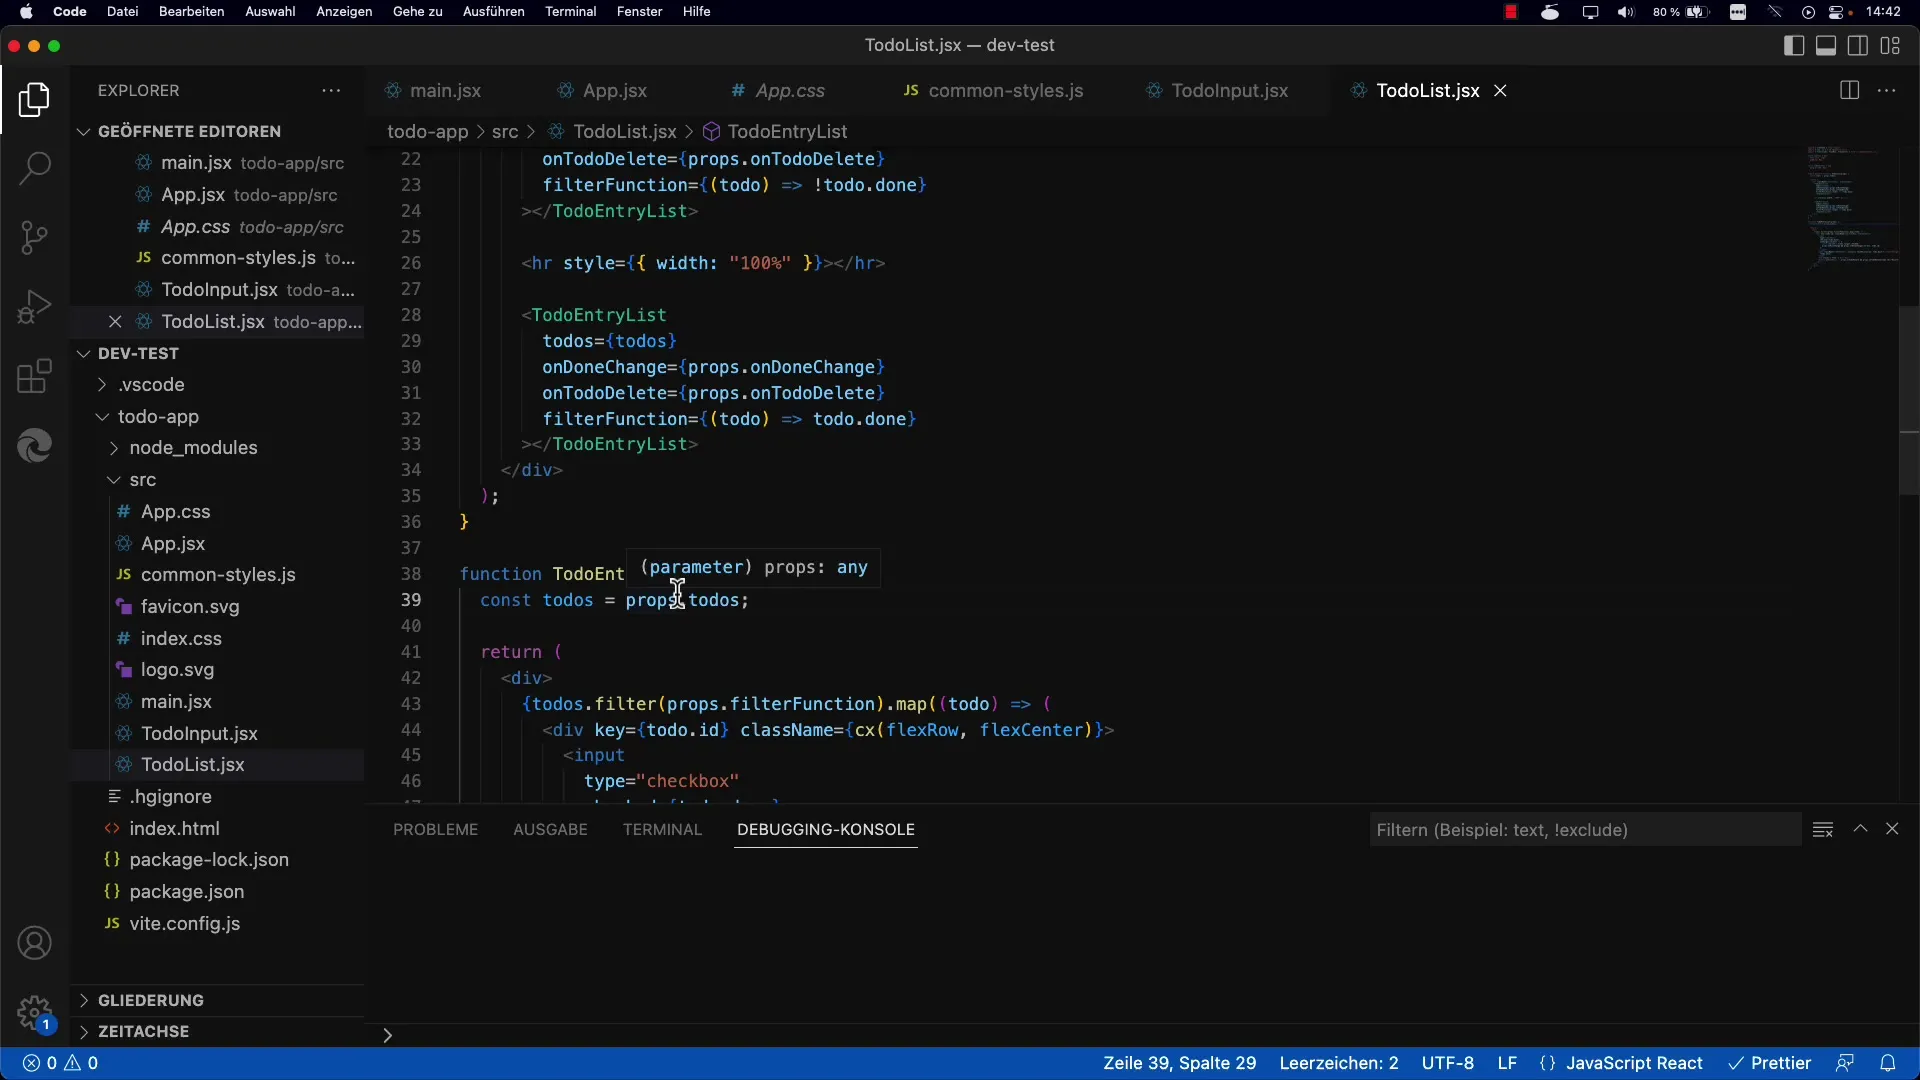Clear the debug console output
Screen dimensions: 1920x1080
pyautogui.click(x=1823, y=829)
